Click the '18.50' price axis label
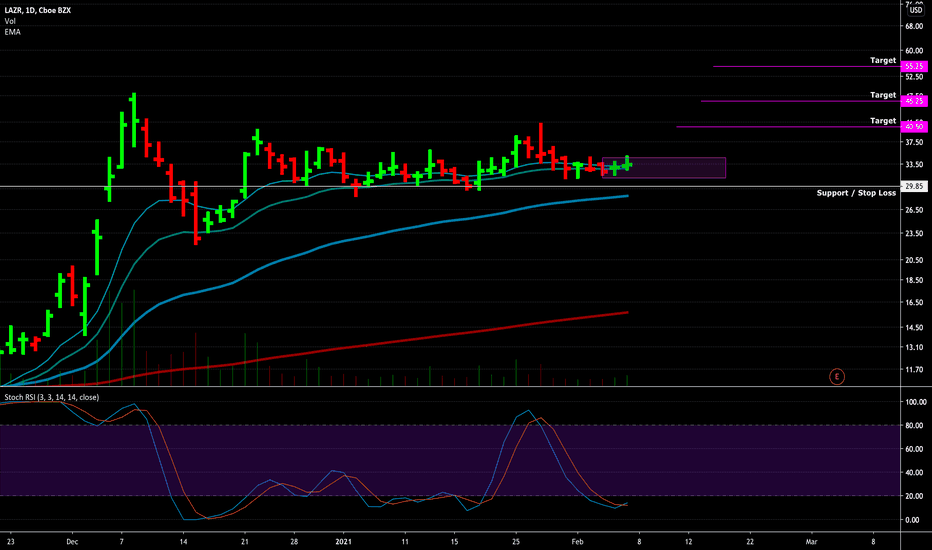This screenshot has height=550, width=932. coord(914,281)
